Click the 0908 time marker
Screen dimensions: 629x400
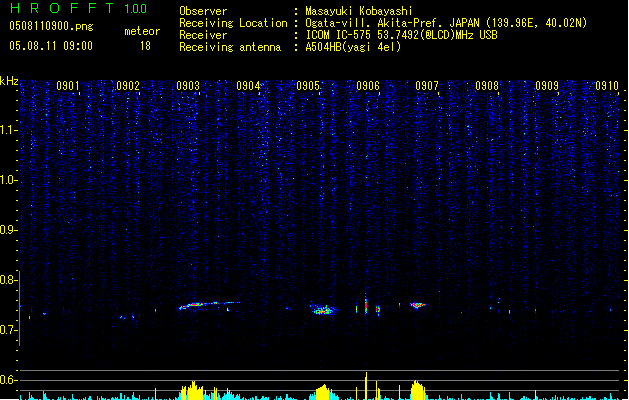tap(487, 86)
